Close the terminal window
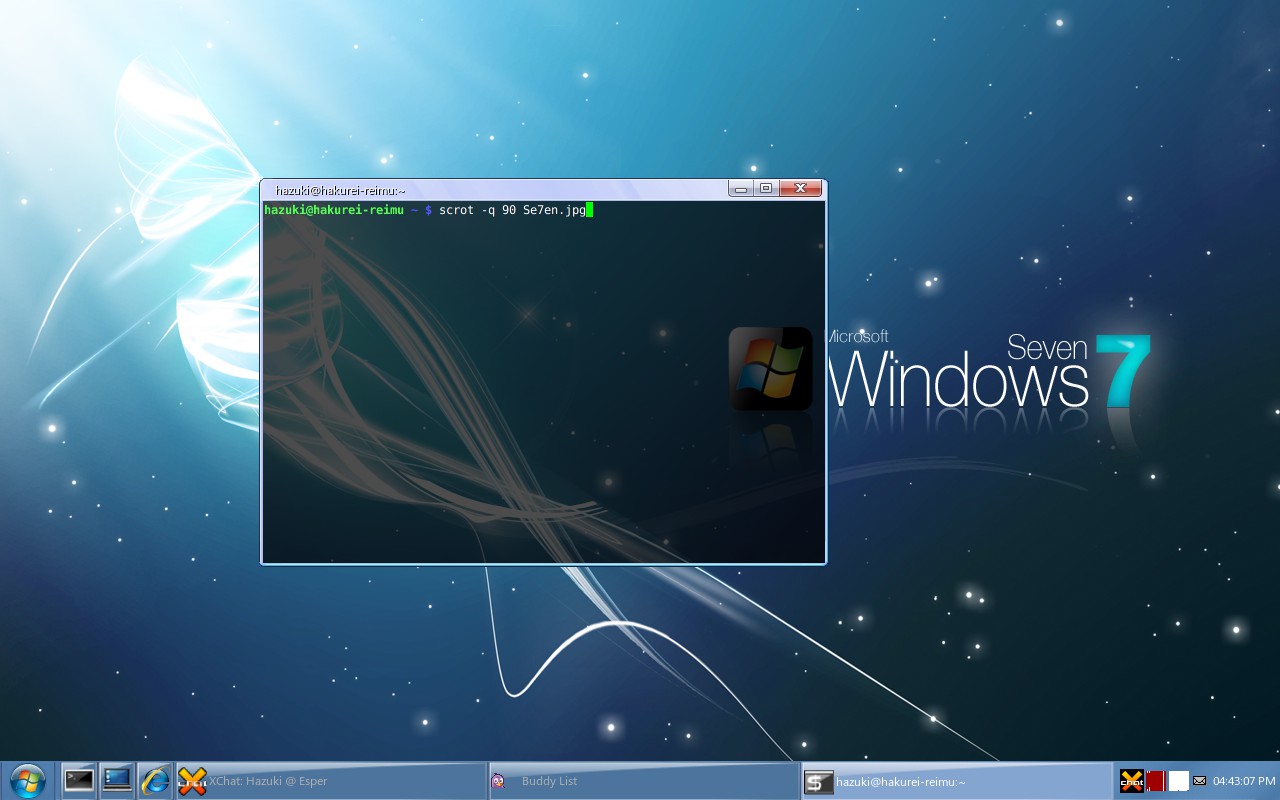The image size is (1280, 800). 800,189
